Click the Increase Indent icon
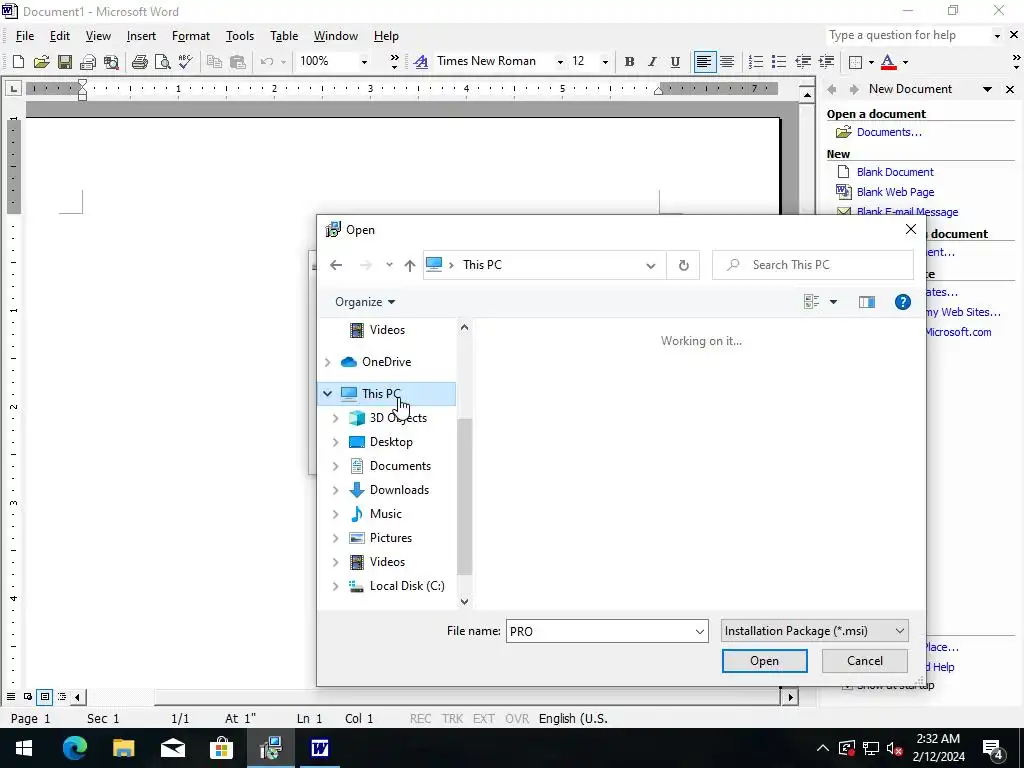Viewport: 1024px width, 768px height. click(826, 62)
